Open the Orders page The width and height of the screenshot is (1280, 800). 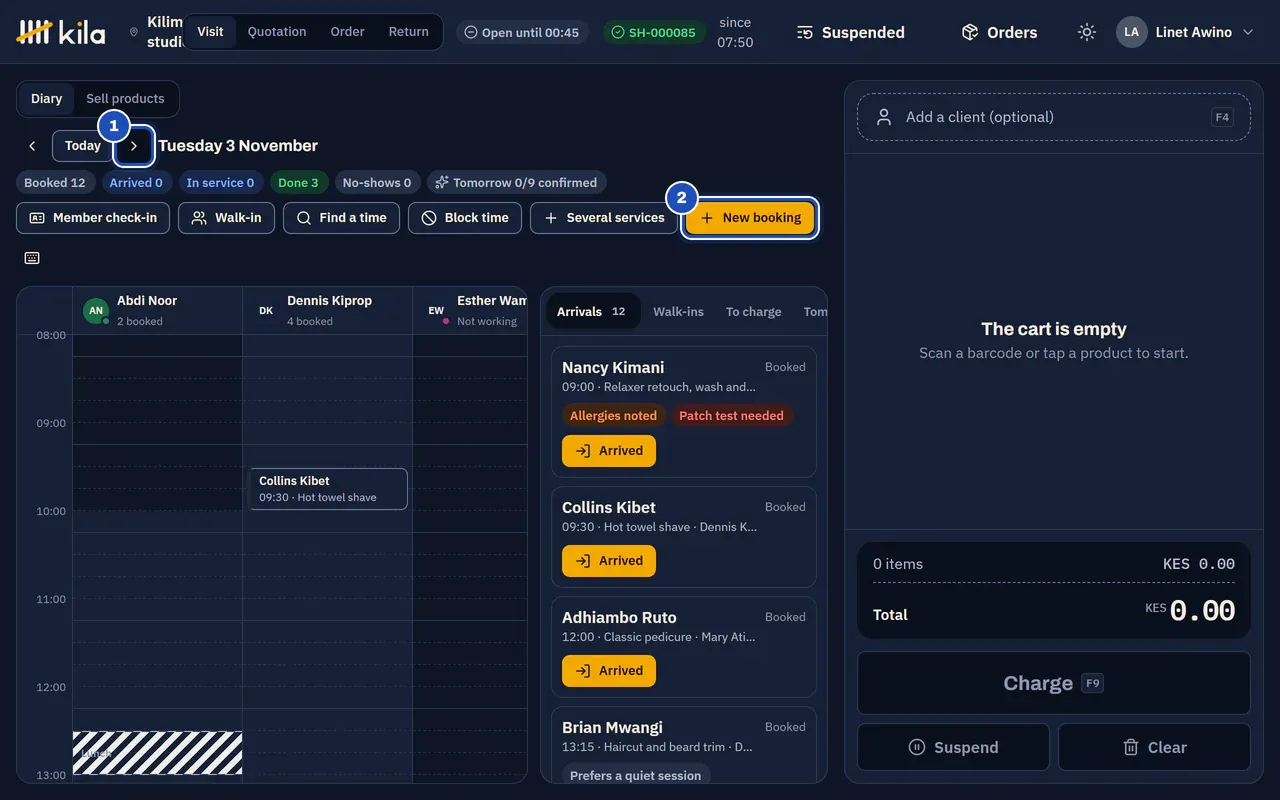(x=999, y=32)
